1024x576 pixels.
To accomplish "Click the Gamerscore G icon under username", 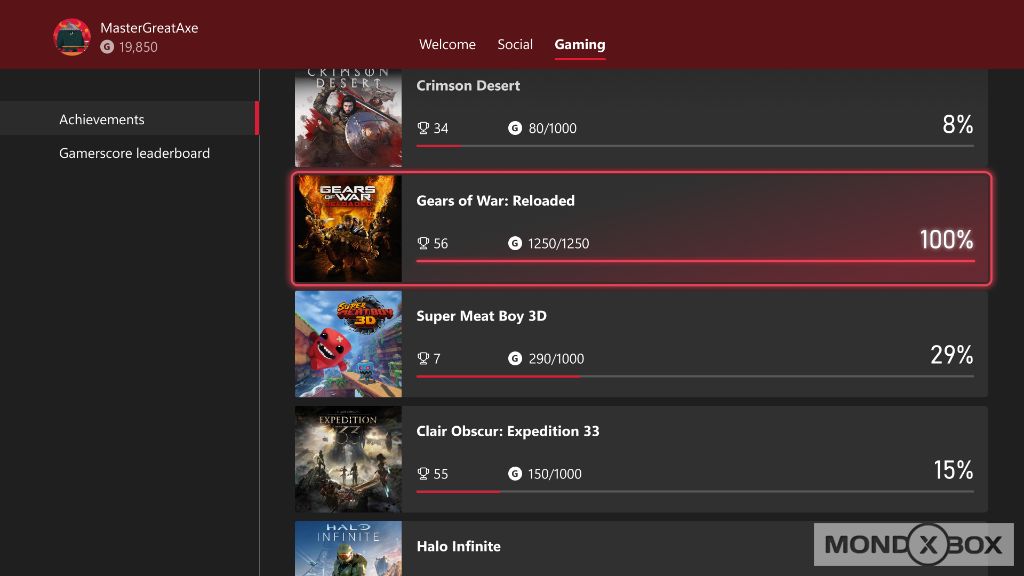I will 107,47.
